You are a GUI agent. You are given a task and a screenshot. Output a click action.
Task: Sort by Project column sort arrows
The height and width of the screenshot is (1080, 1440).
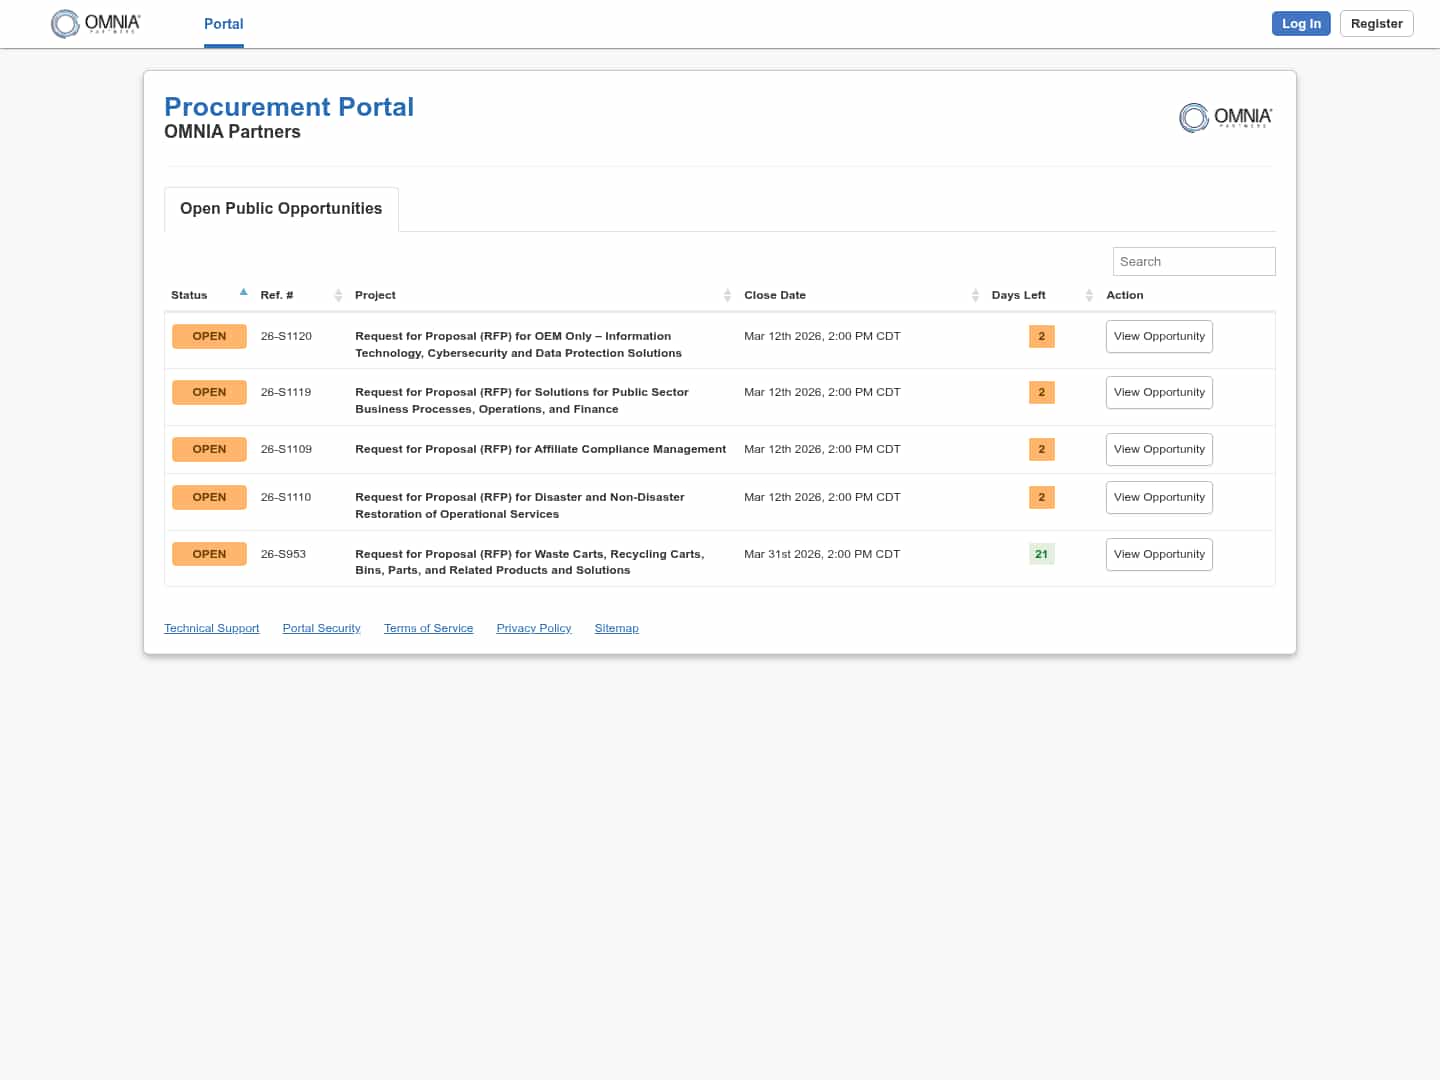[x=727, y=295]
